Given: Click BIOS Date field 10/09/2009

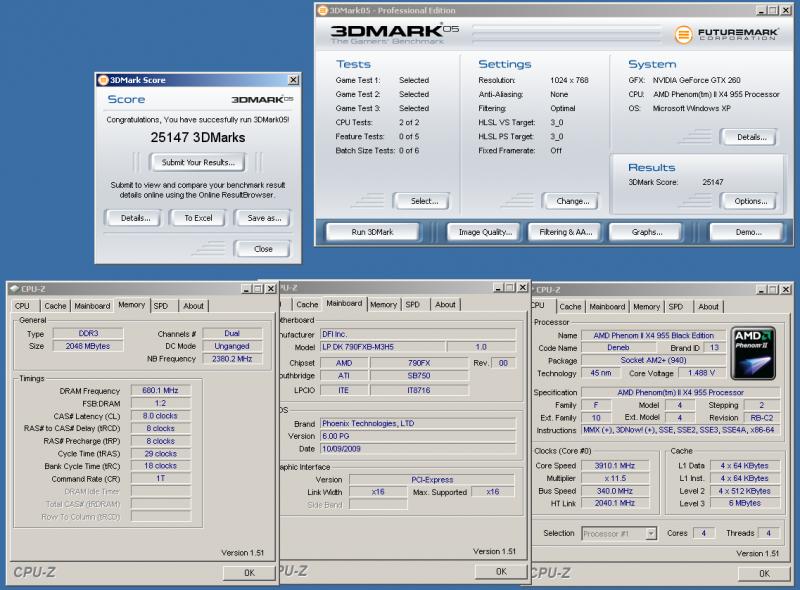Looking at the screenshot, I should 418,449.
